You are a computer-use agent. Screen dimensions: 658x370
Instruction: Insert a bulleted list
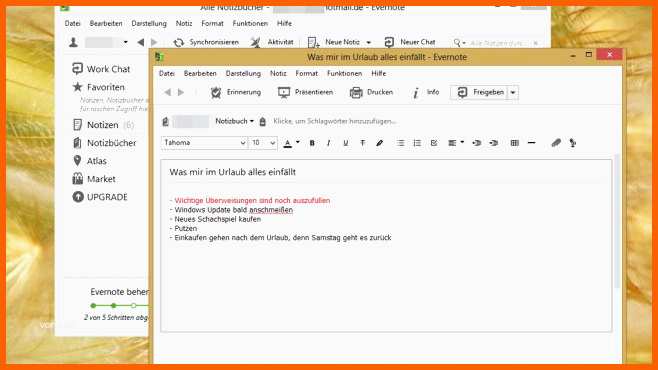point(400,143)
